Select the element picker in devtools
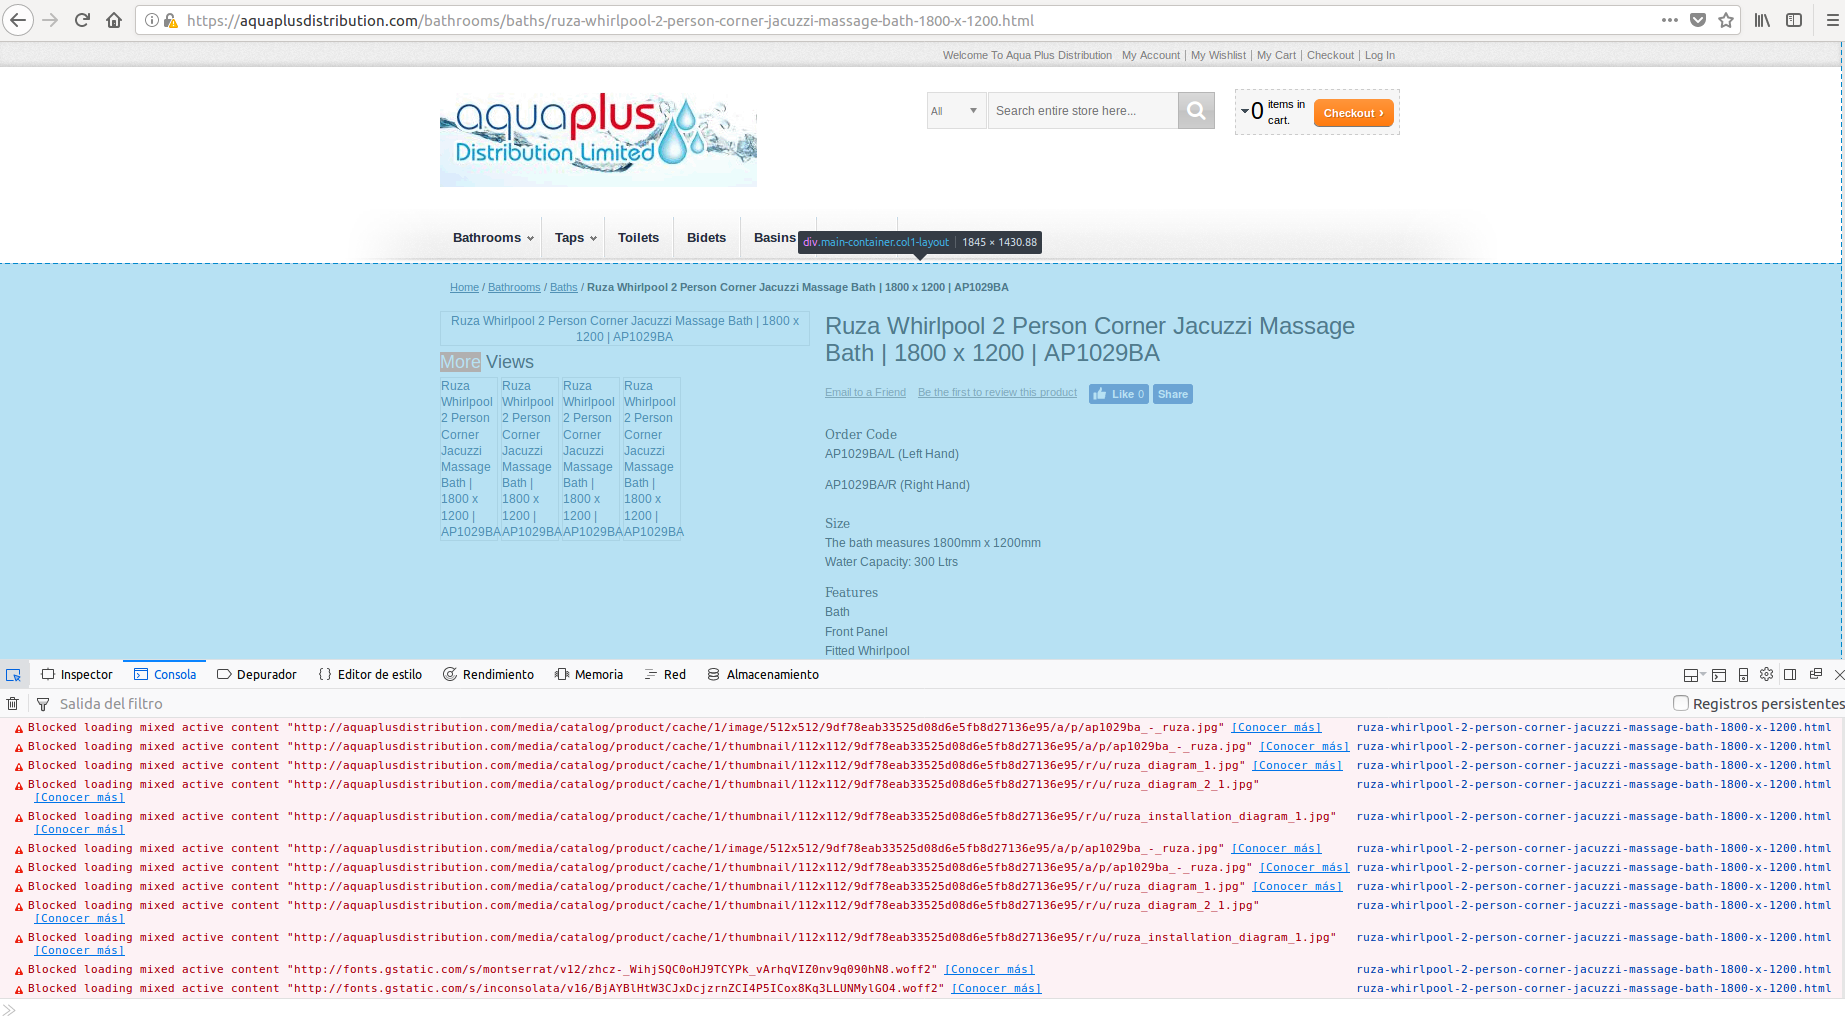The image size is (1845, 1017). tap(14, 674)
